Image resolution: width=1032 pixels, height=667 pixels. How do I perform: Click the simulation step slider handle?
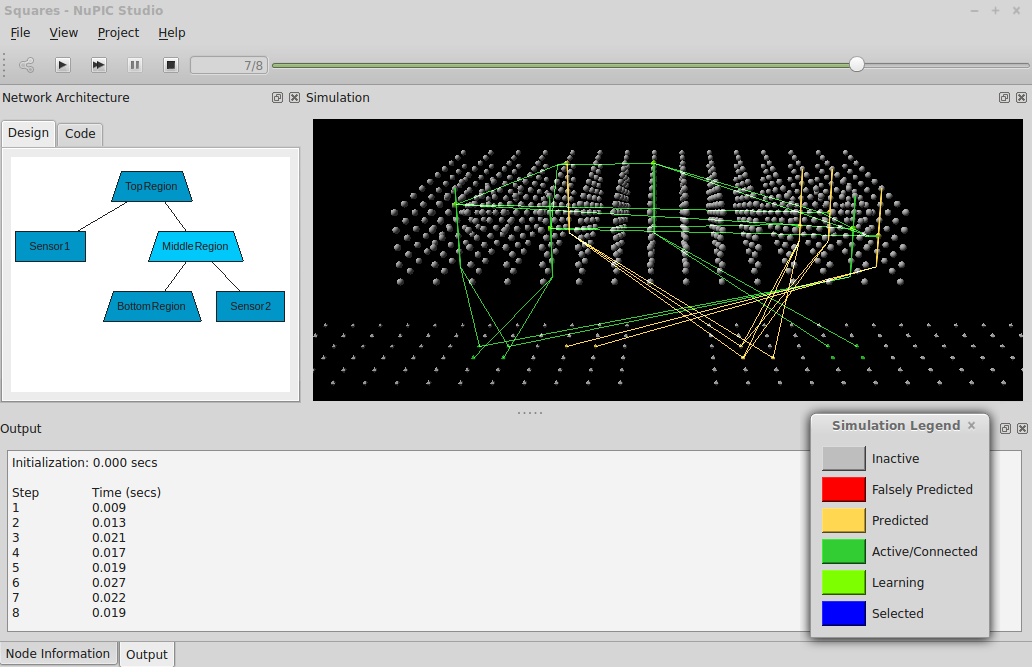tap(857, 65)
